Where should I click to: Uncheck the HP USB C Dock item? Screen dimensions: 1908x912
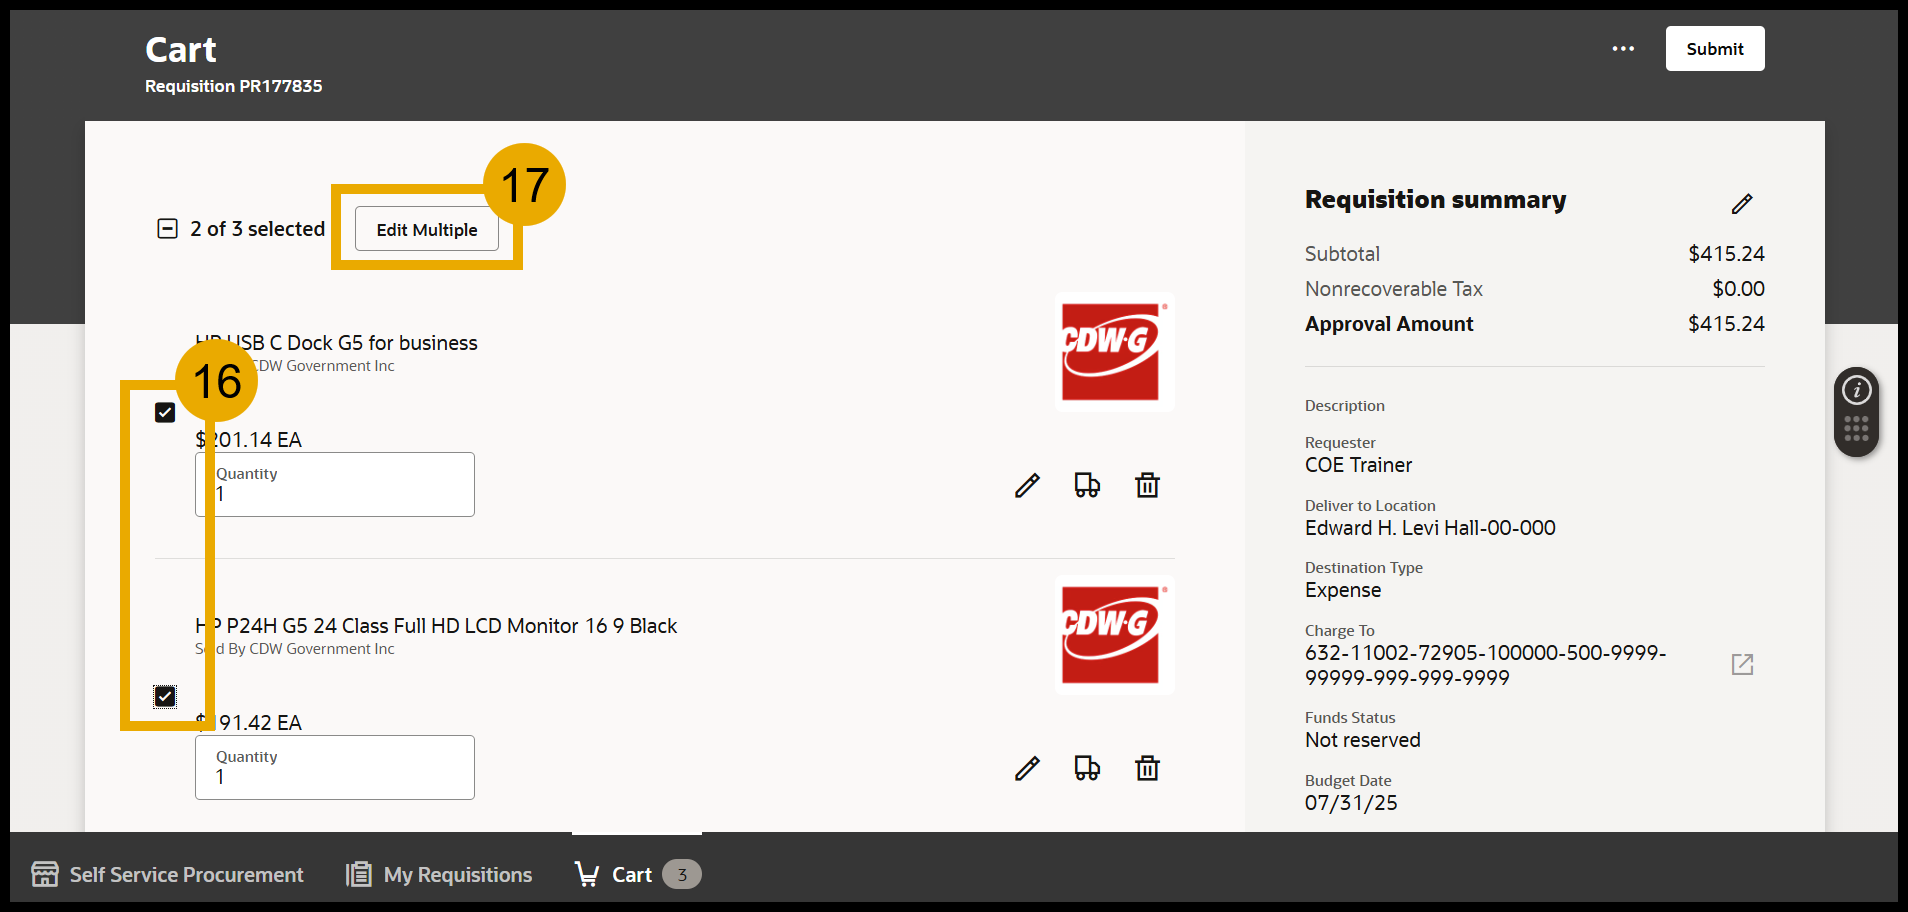164,411
